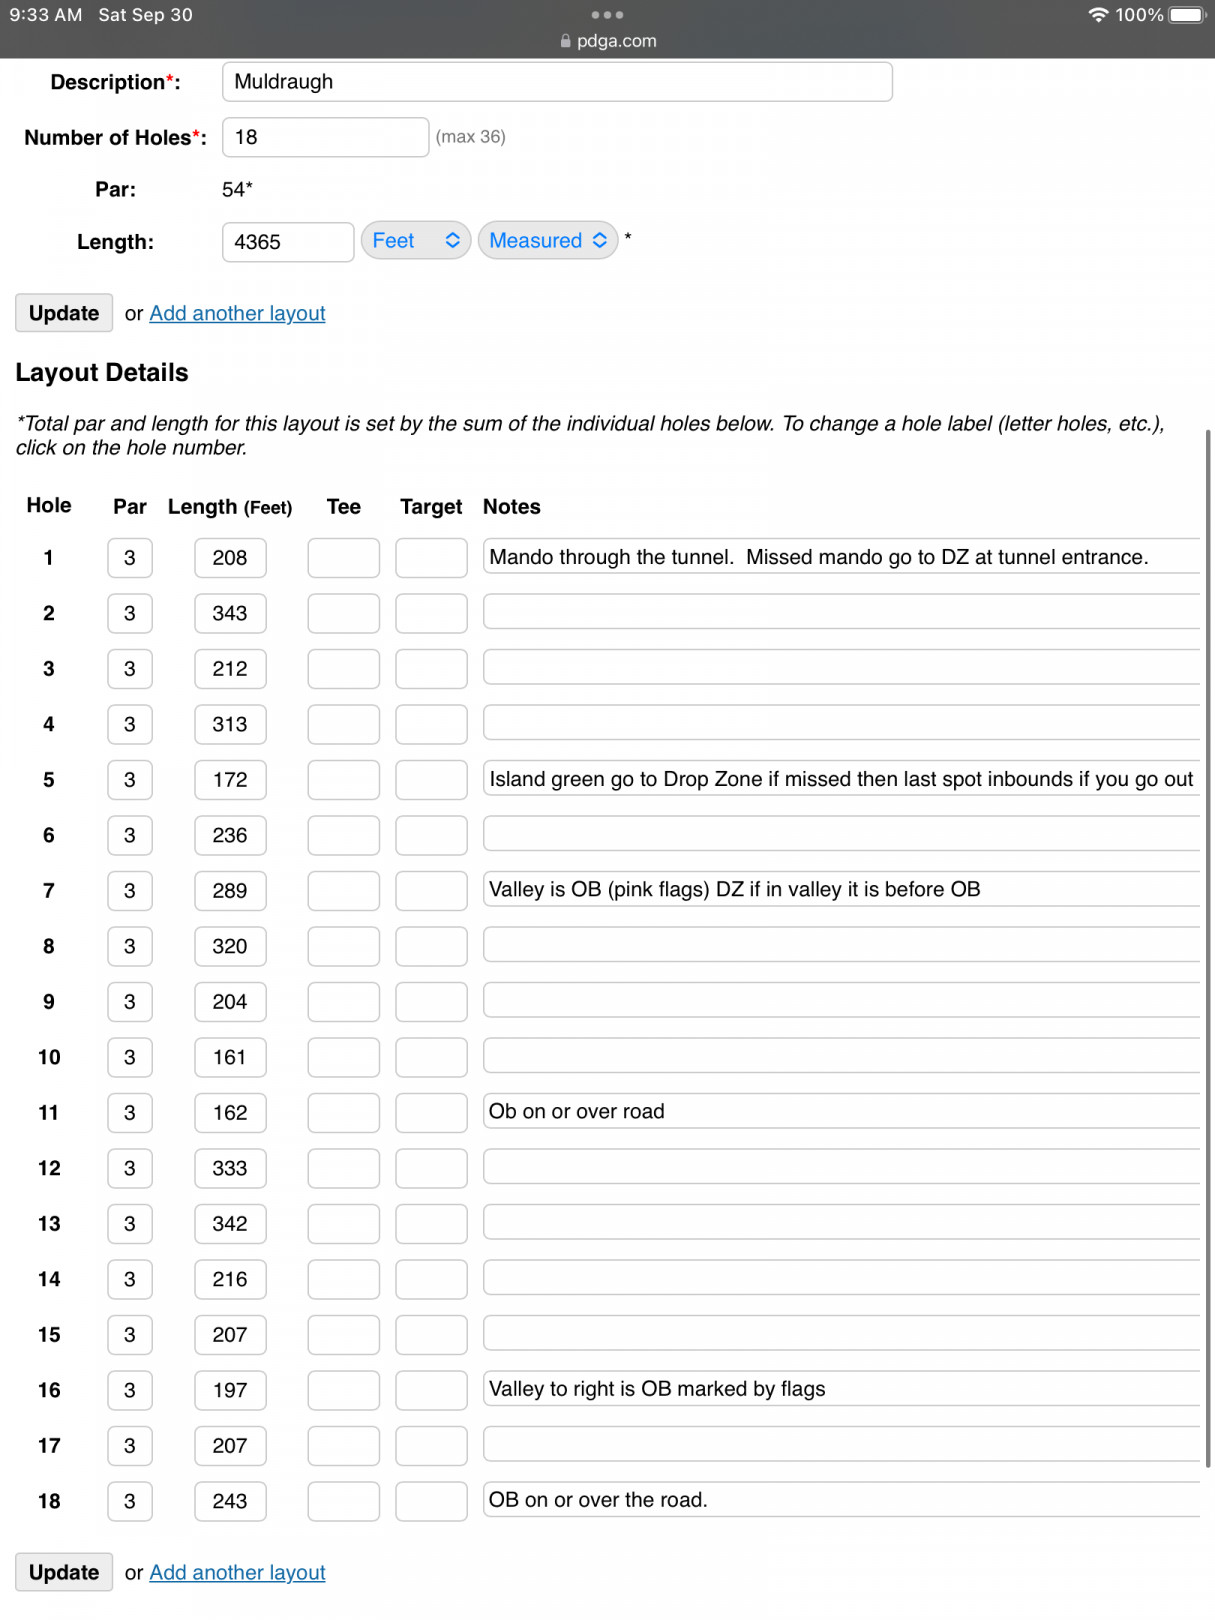Image resolution: width=1215 pixels, height=1620 pixels.
Task: Open the Feet units dropdown
Action: pyautogui.click(x=416, y=241)
